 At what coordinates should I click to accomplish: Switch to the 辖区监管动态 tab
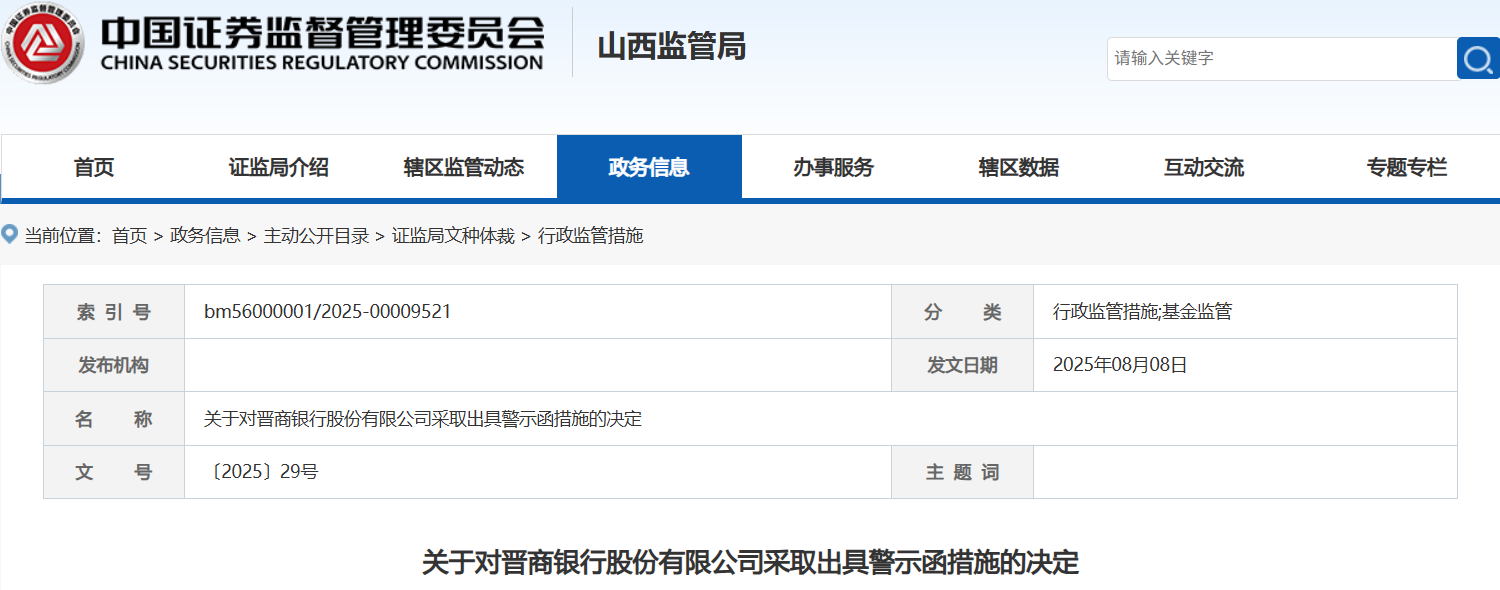(464, 168)
